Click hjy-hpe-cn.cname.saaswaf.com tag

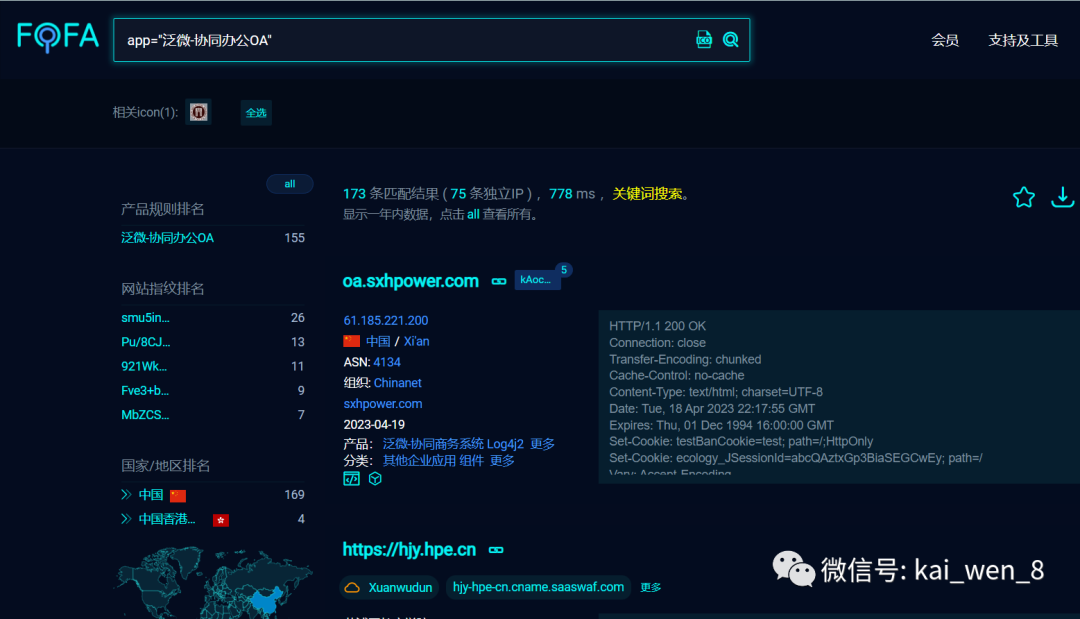[x=538, y=587]
